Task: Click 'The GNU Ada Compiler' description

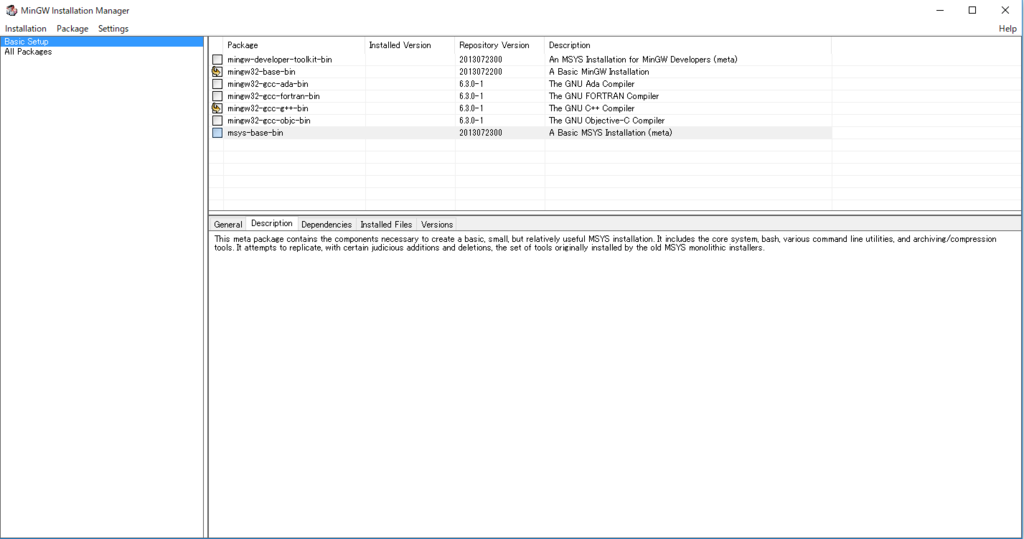Action: click(592, 84)
